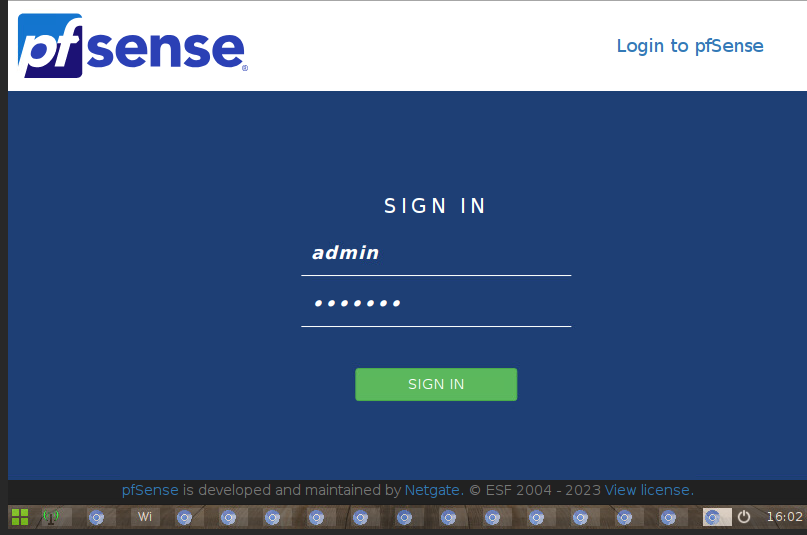Focus the username field containing admin

[436, 254]
